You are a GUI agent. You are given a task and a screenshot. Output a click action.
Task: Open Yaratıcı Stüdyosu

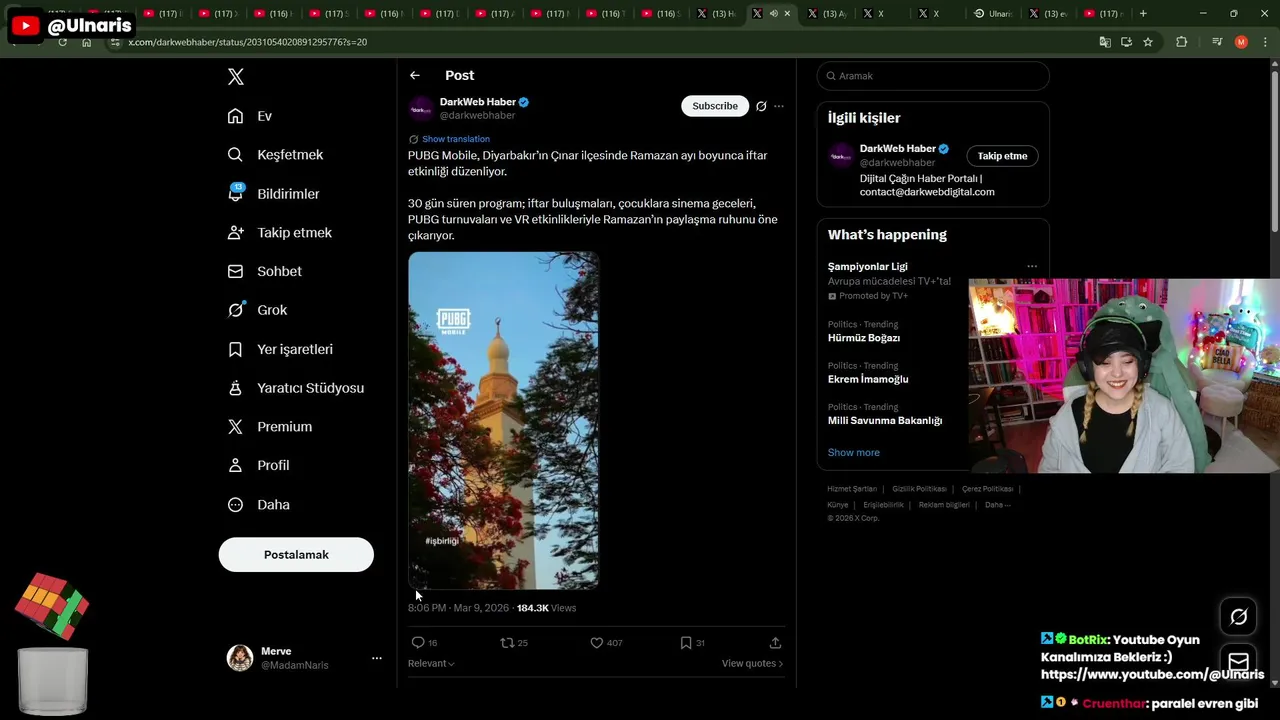coord(295,388)
